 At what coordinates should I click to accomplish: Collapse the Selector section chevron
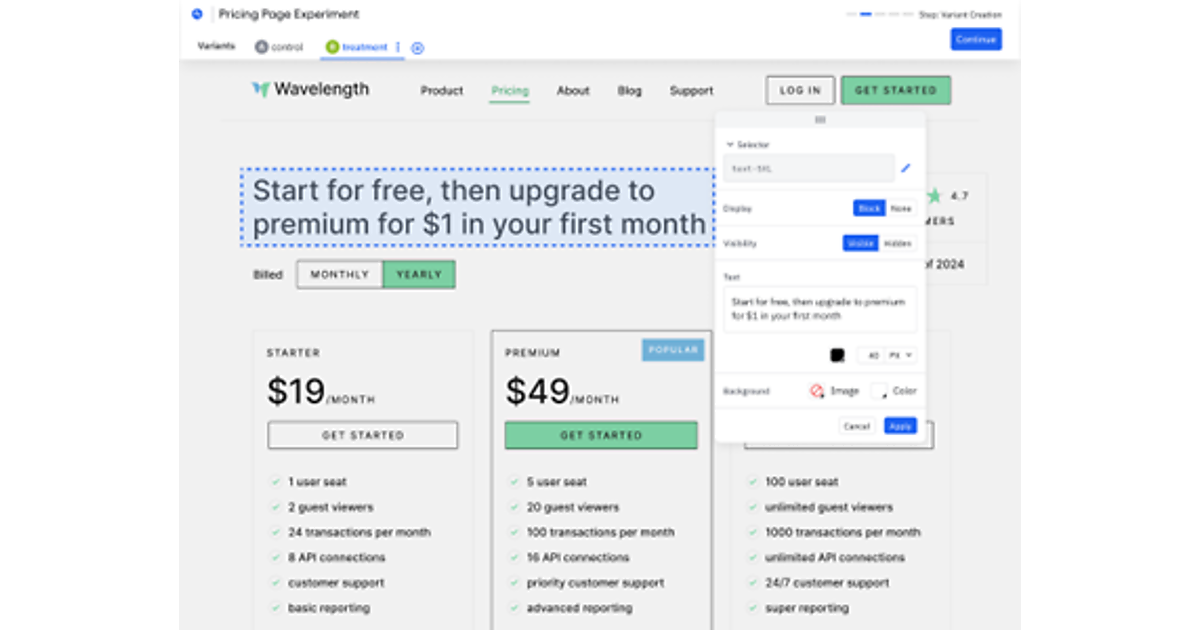(x=730, y=145)
